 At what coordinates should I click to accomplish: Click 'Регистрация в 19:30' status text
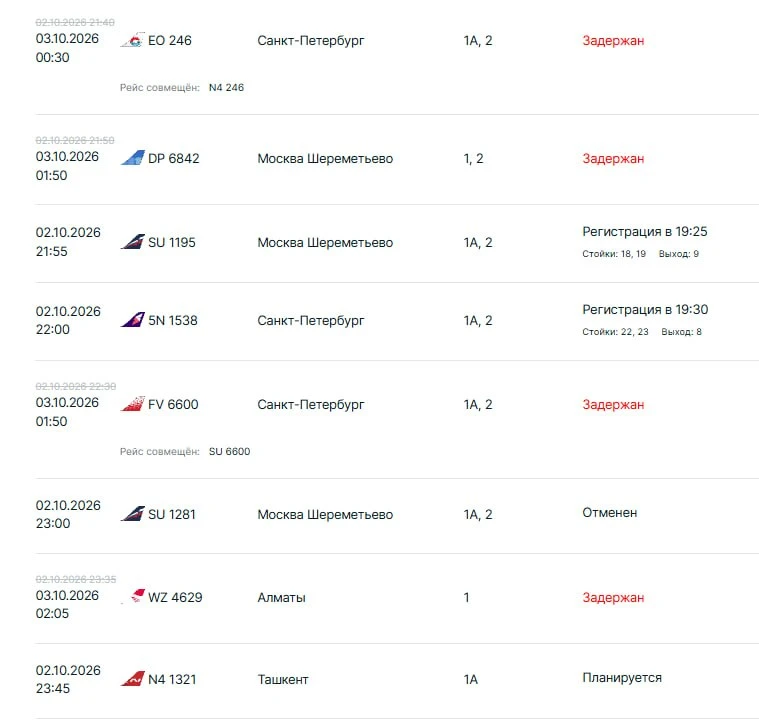coord(645,310)
